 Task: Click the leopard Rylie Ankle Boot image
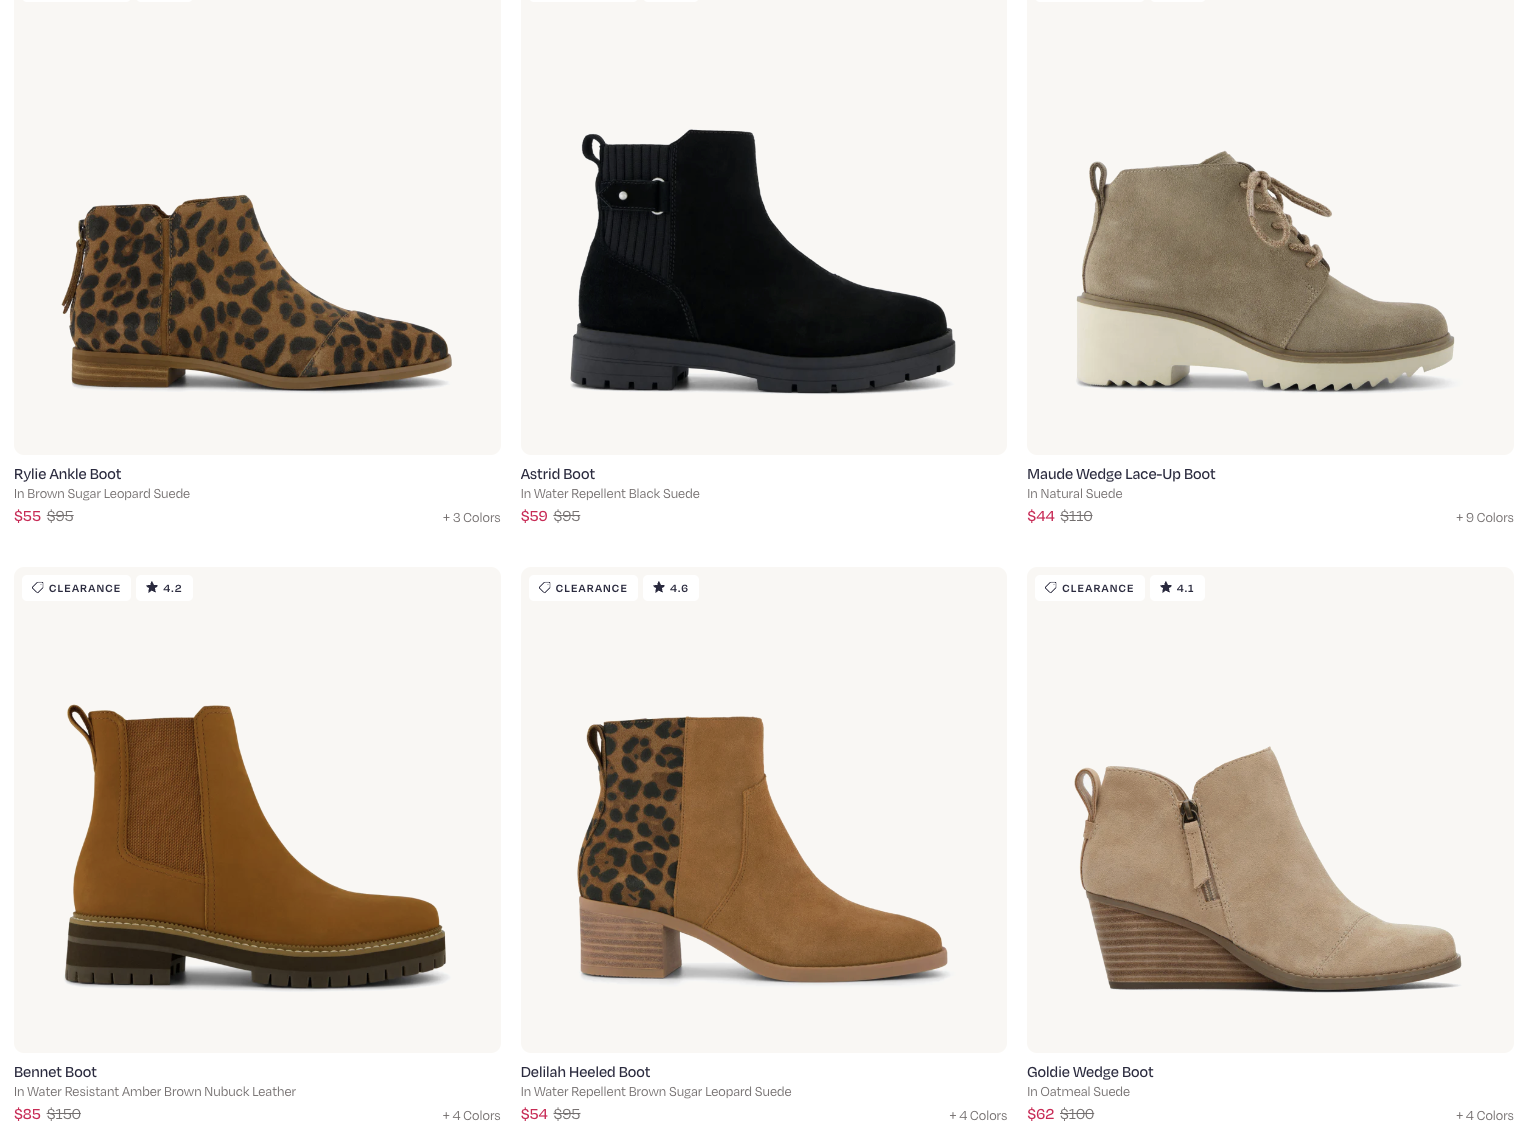[x=257, y=290]
